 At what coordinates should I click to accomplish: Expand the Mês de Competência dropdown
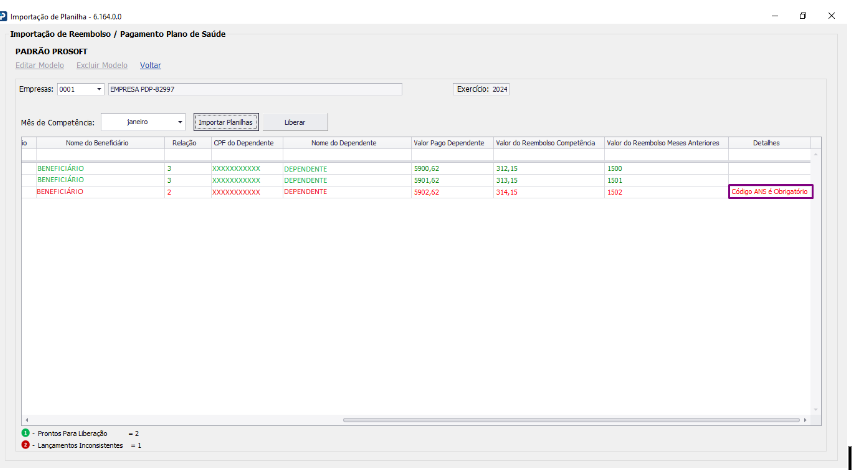pos(180,122)
